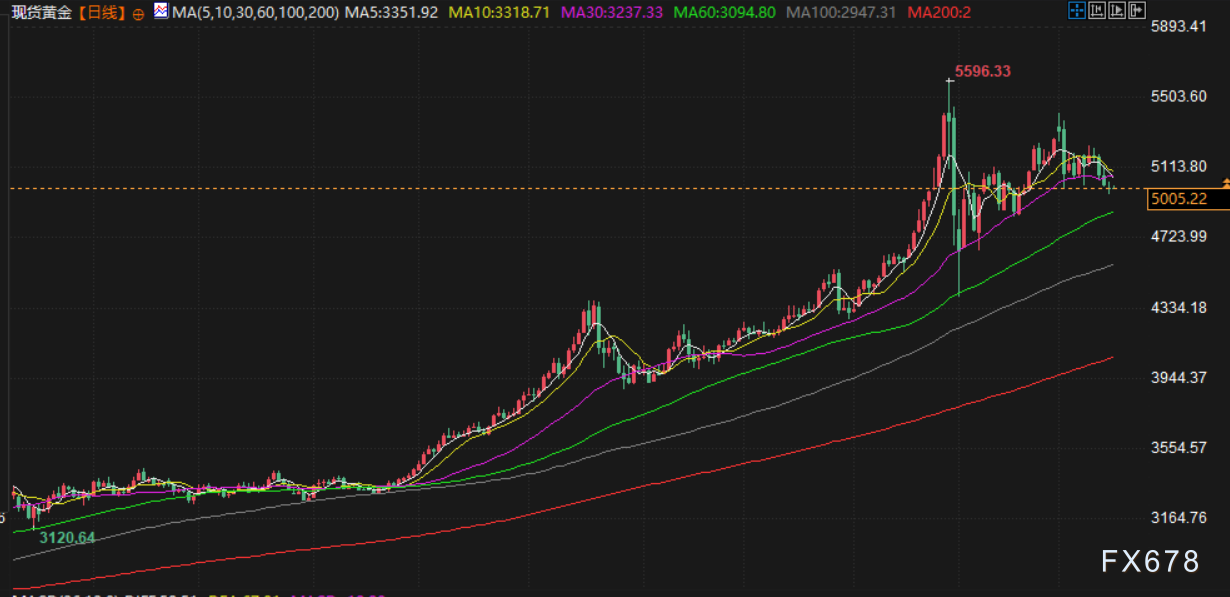Click the 5005.22 current price tag
Viewport: 1230px width, 597px height.
coord(1178,199)
